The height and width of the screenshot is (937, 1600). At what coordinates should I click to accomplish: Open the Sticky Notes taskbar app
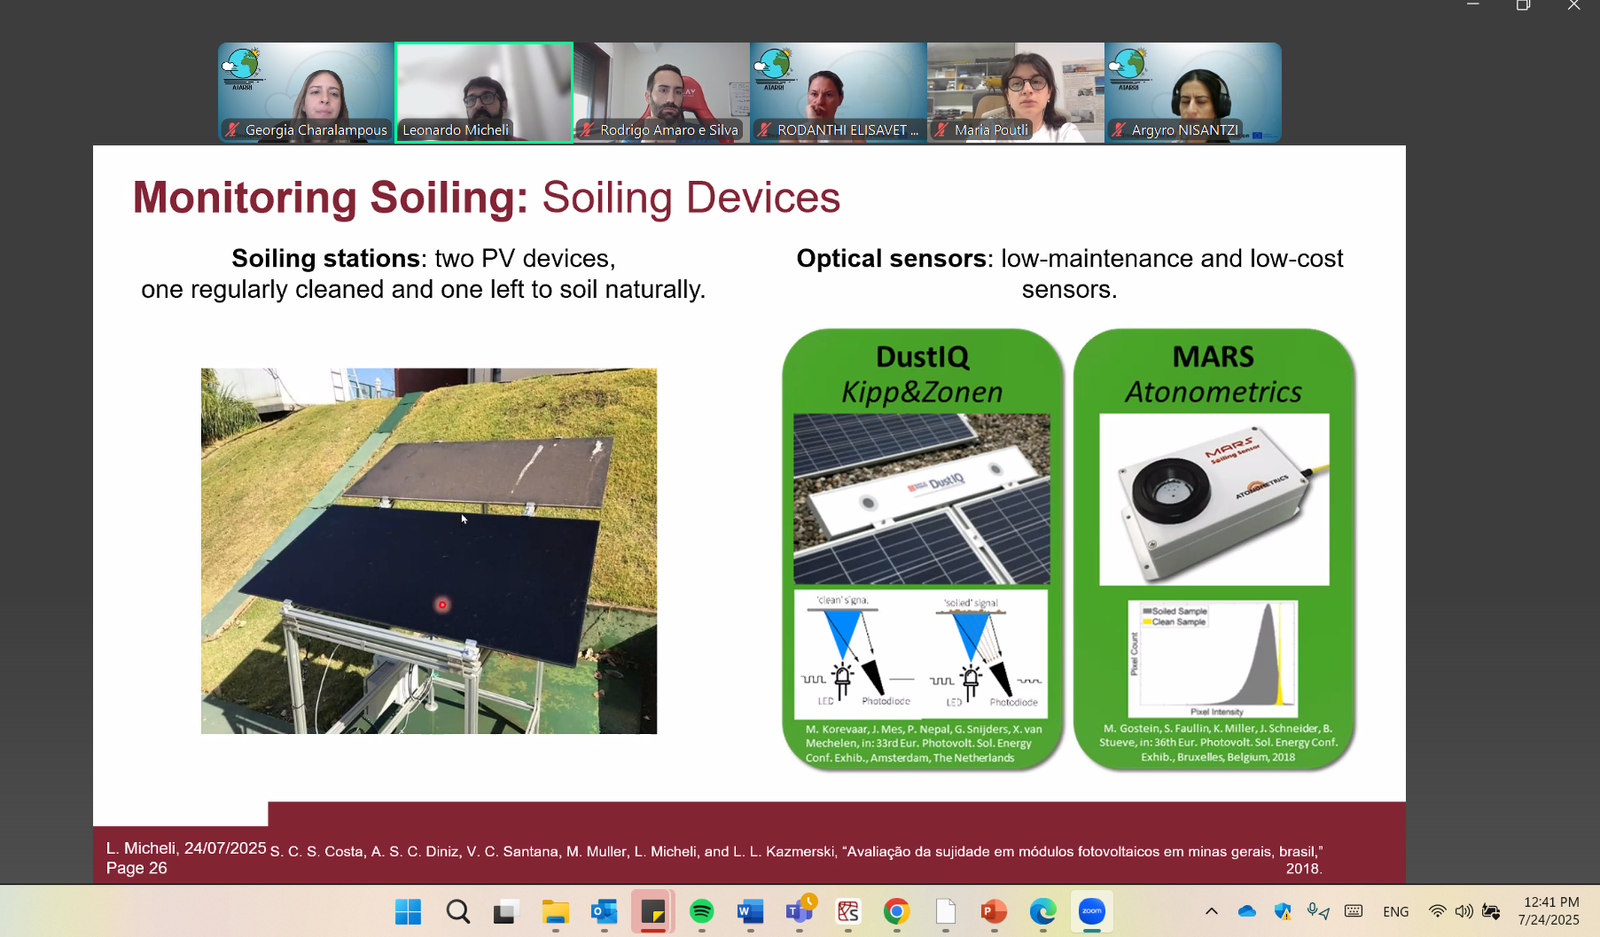653,911
